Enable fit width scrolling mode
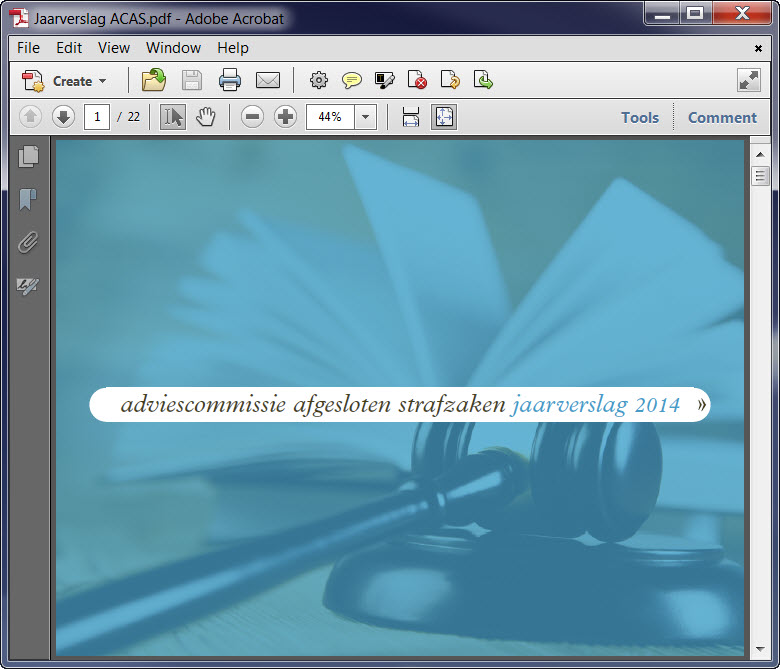Screen dimensions: 780x669 coord(411,117)
